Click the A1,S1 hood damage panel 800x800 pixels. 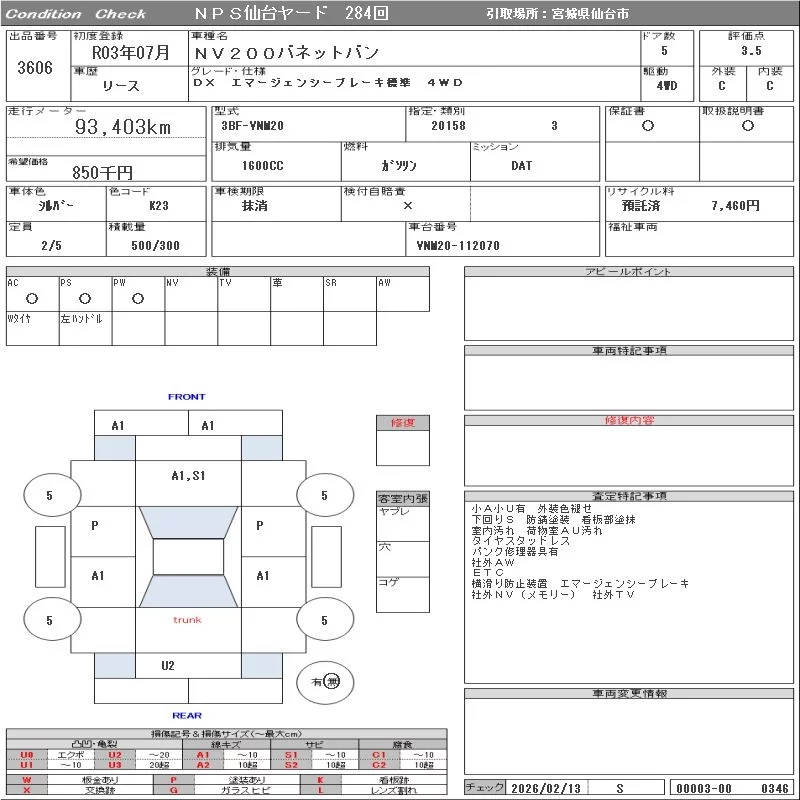(x=187, y=476)
